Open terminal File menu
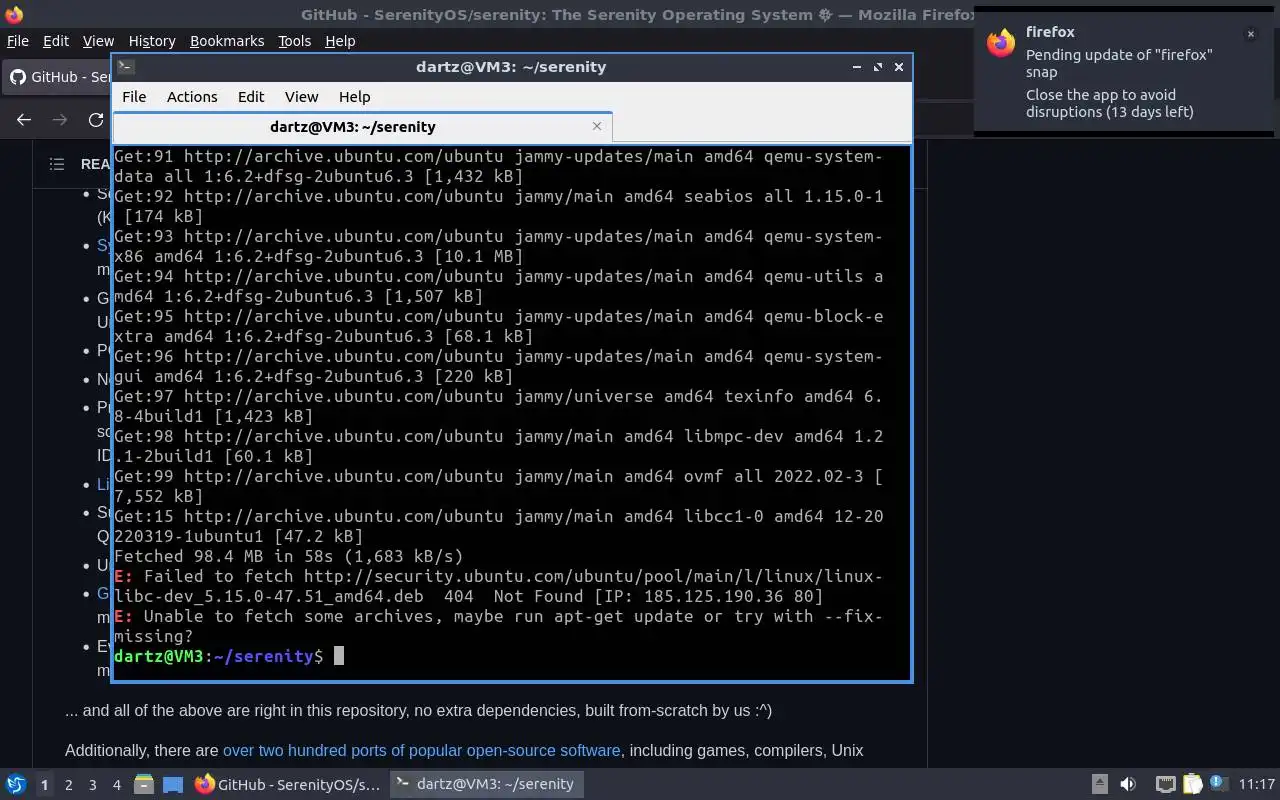 coord(134,97)
